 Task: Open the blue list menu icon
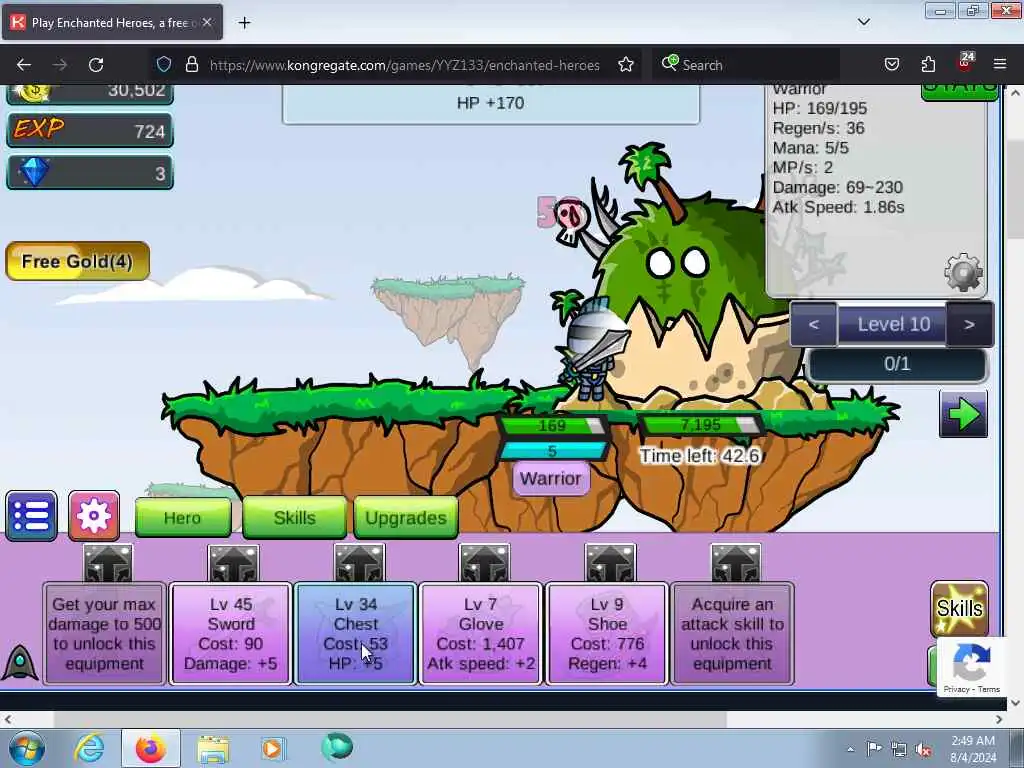31,517
